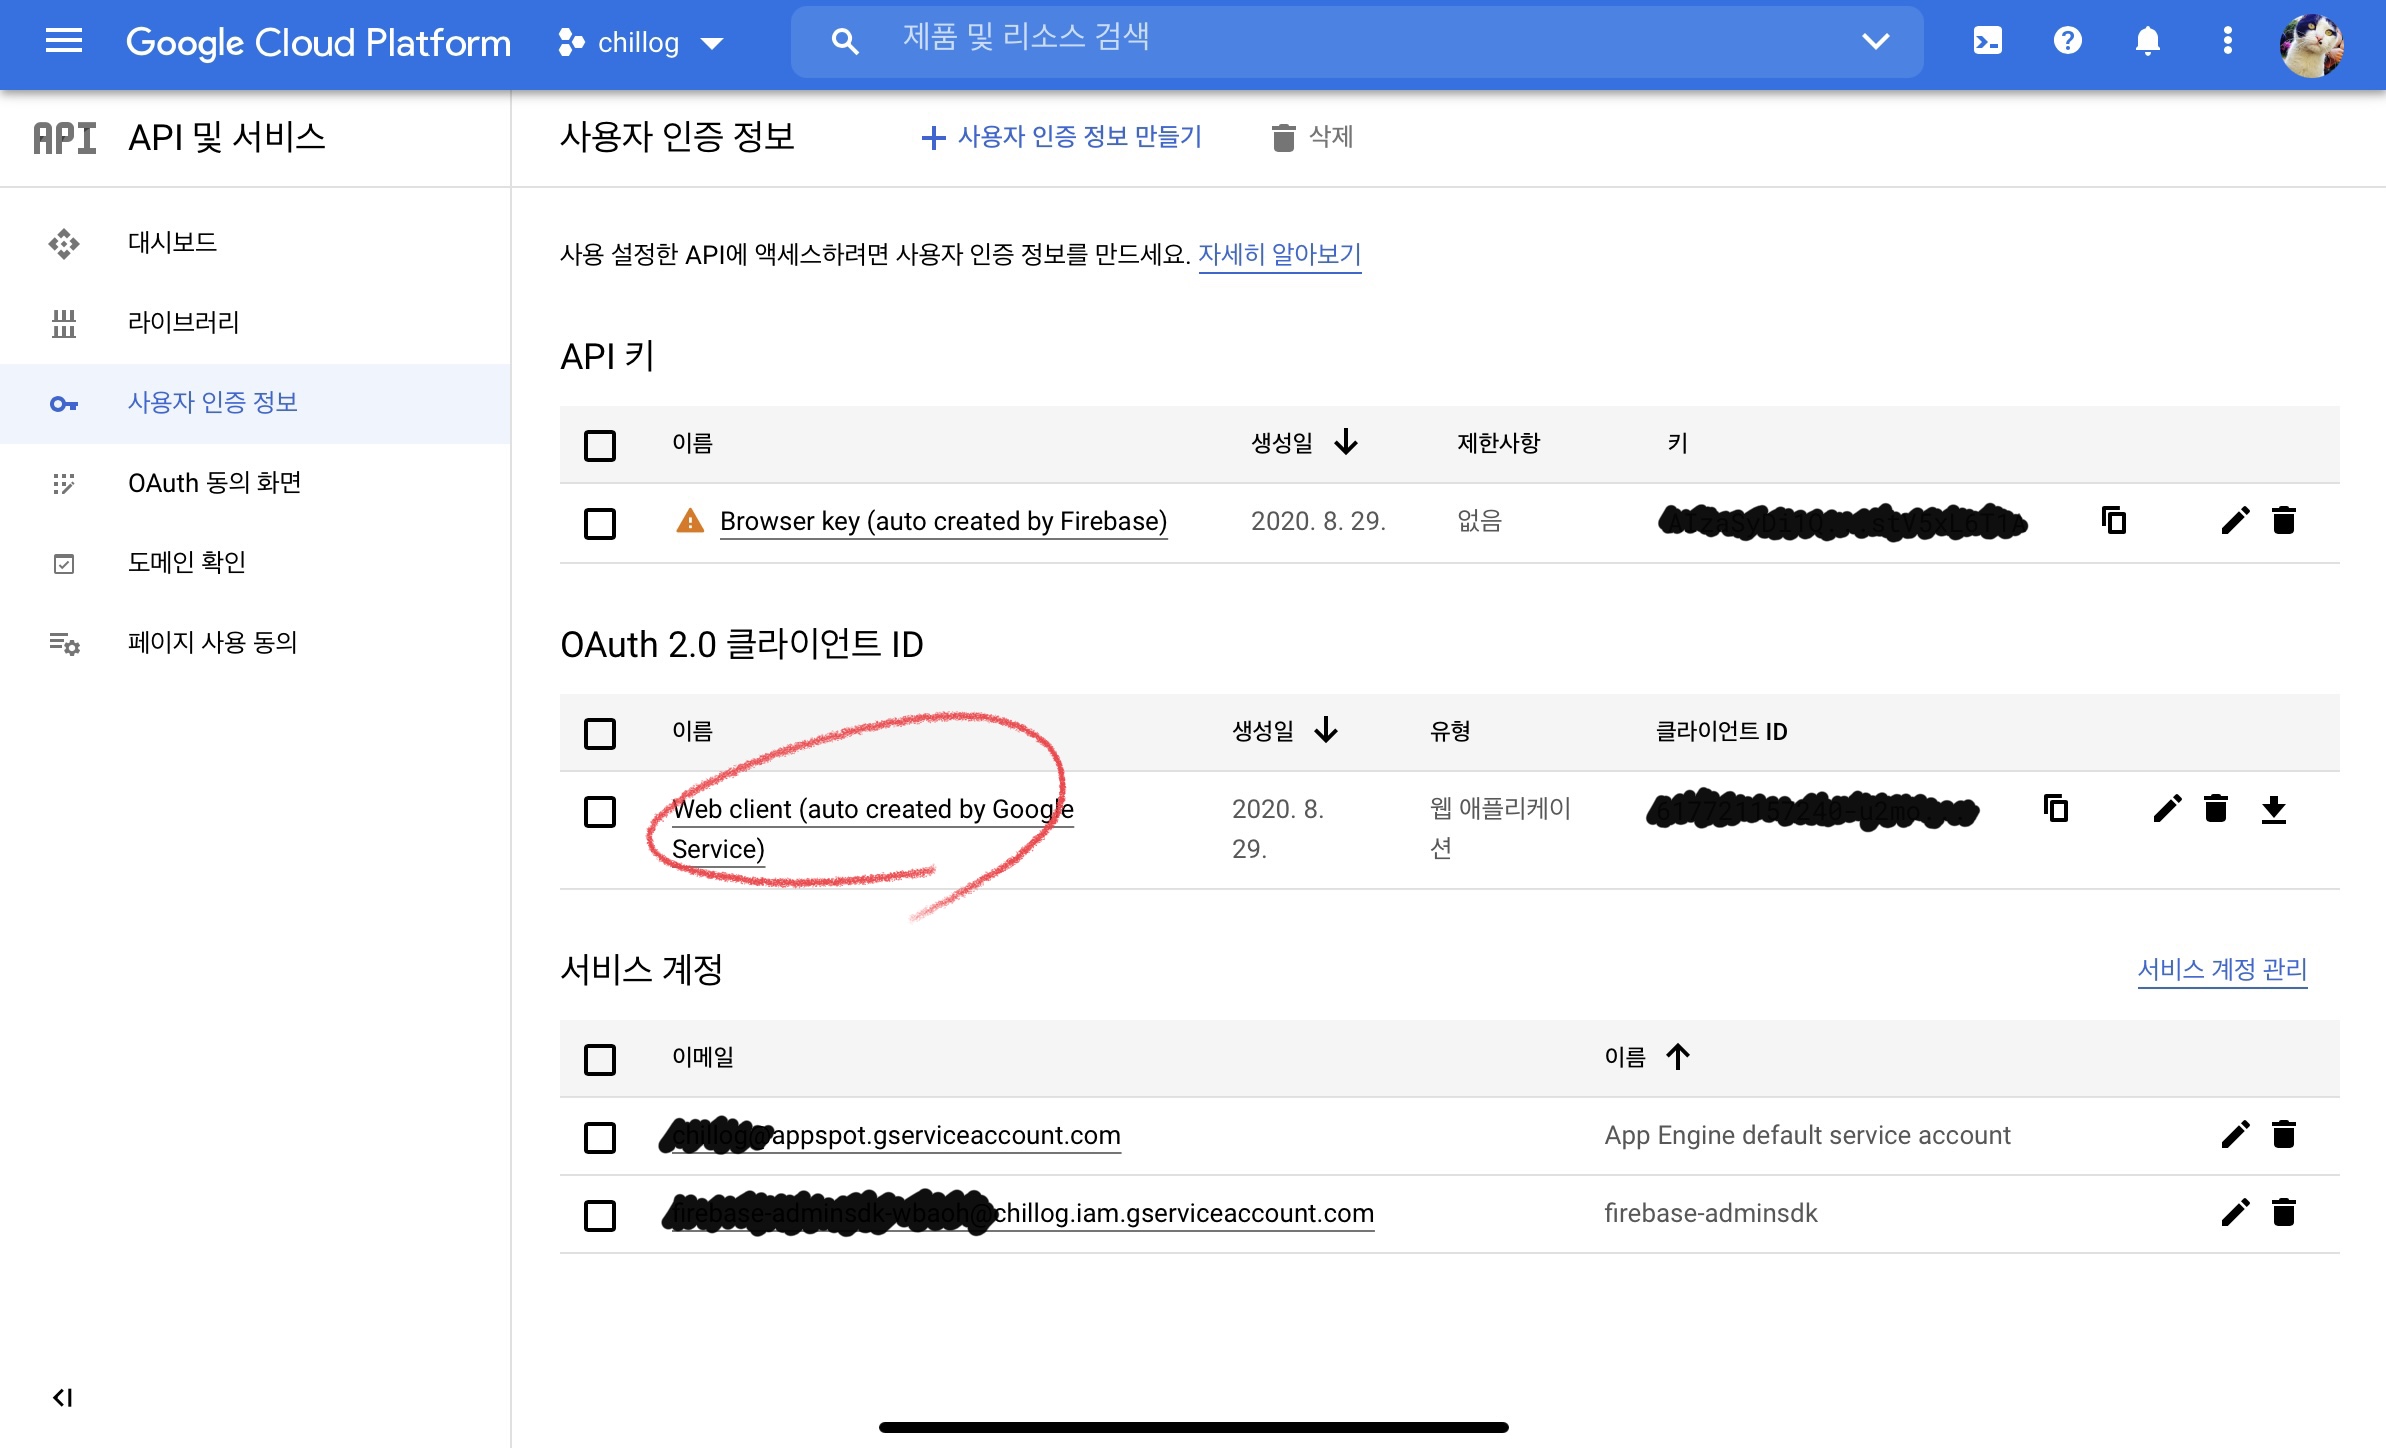Activate Cloud Shell terminal icon
The width and height of the screenshot is (2386, 1448).
point(1987,41)
